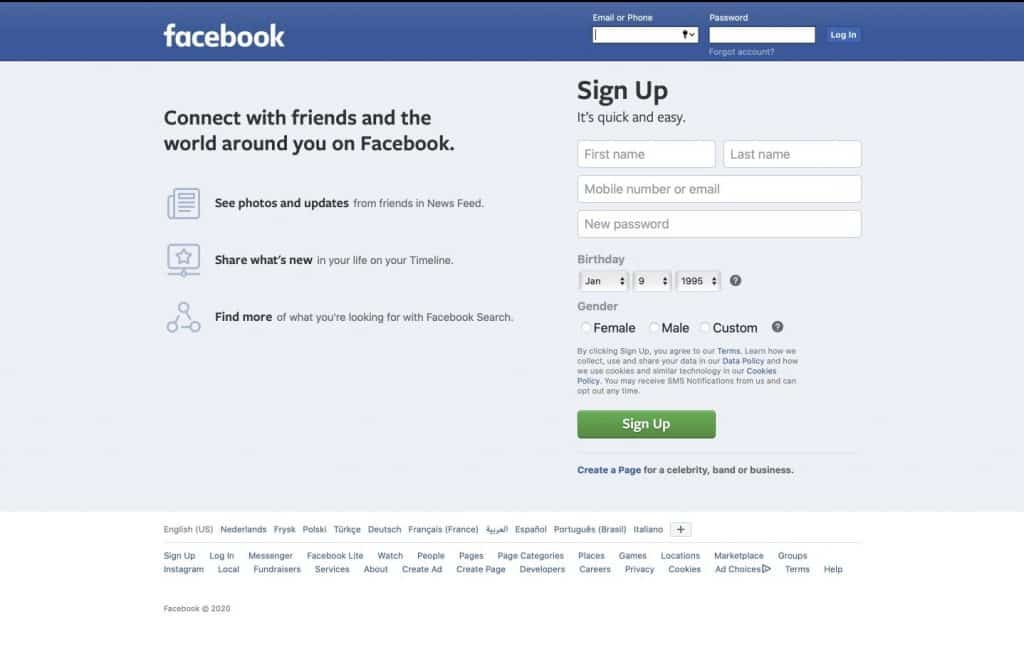Click the Facebook Search network icon
This screenshot has height=654, width=1024.
coord(184,317)
